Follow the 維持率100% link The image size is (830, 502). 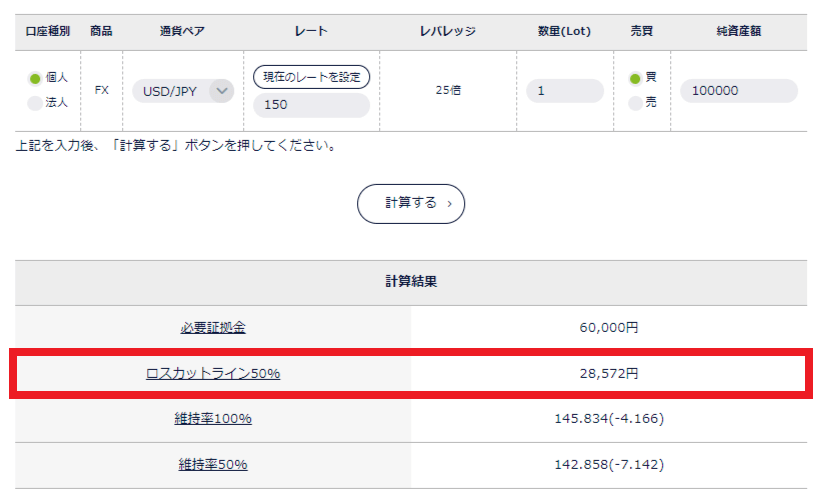point(213,418)
